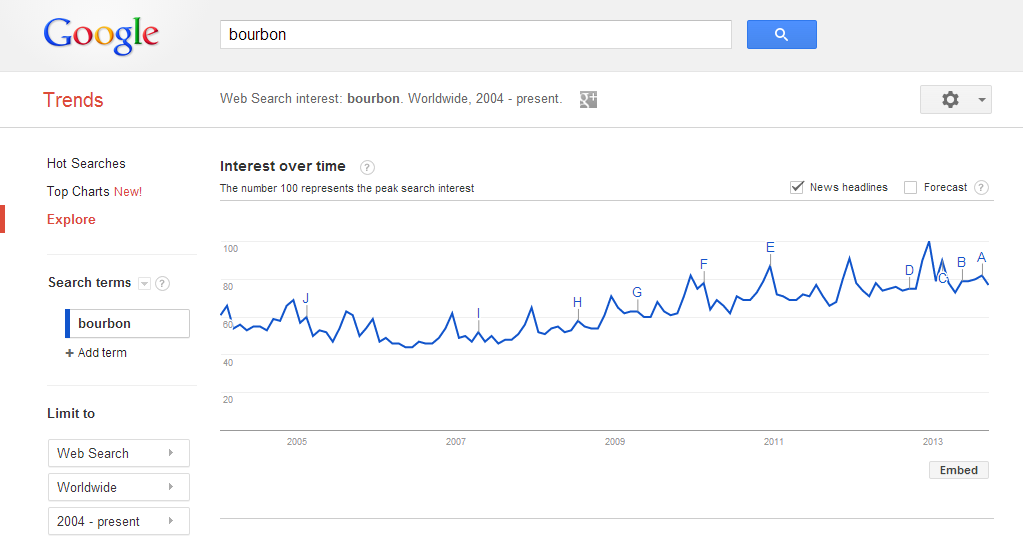This screenshot has width=1023, height=538.
Task: Click the blue search magnifier button
Action: pos(781,35)
